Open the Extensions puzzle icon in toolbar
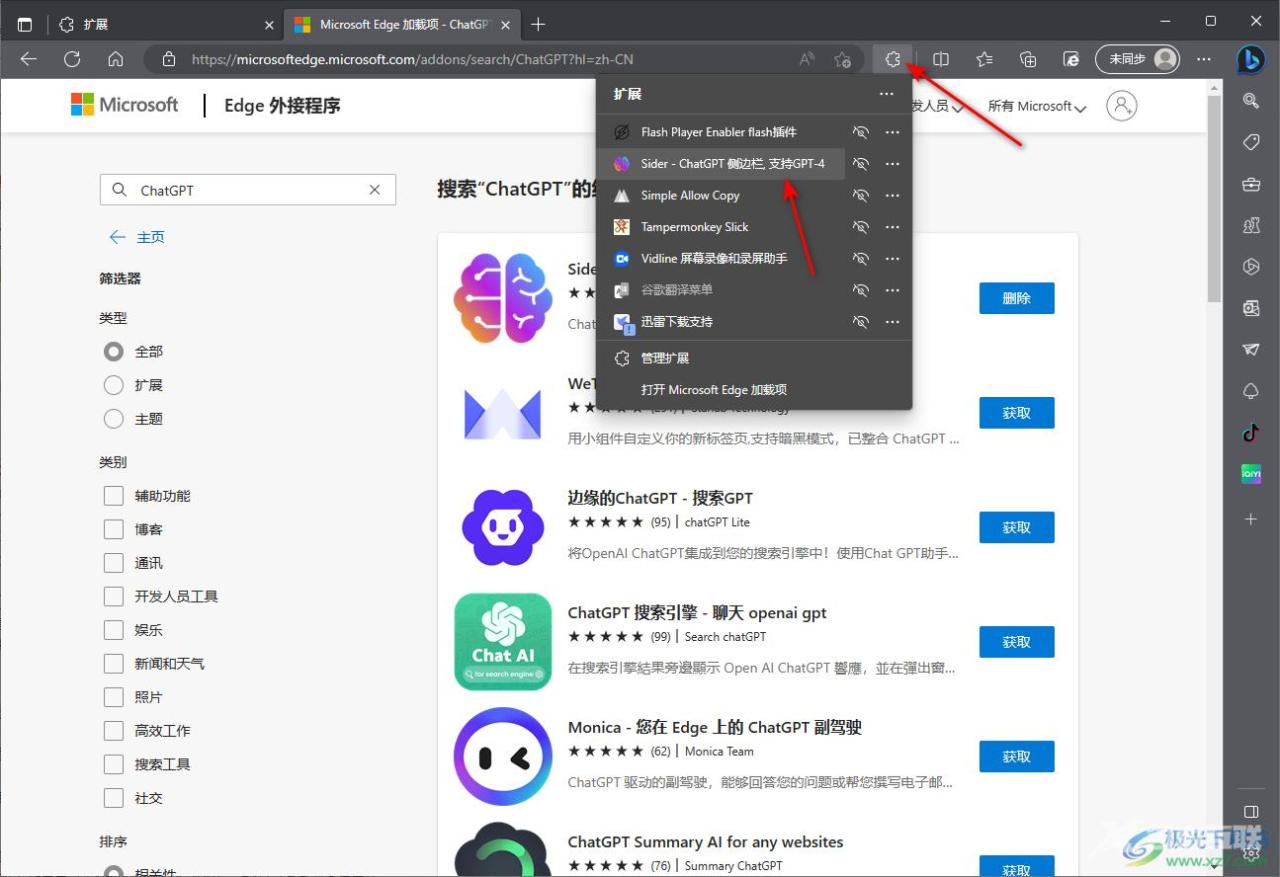Screen dimensions: 1280x877 point(893,59)
